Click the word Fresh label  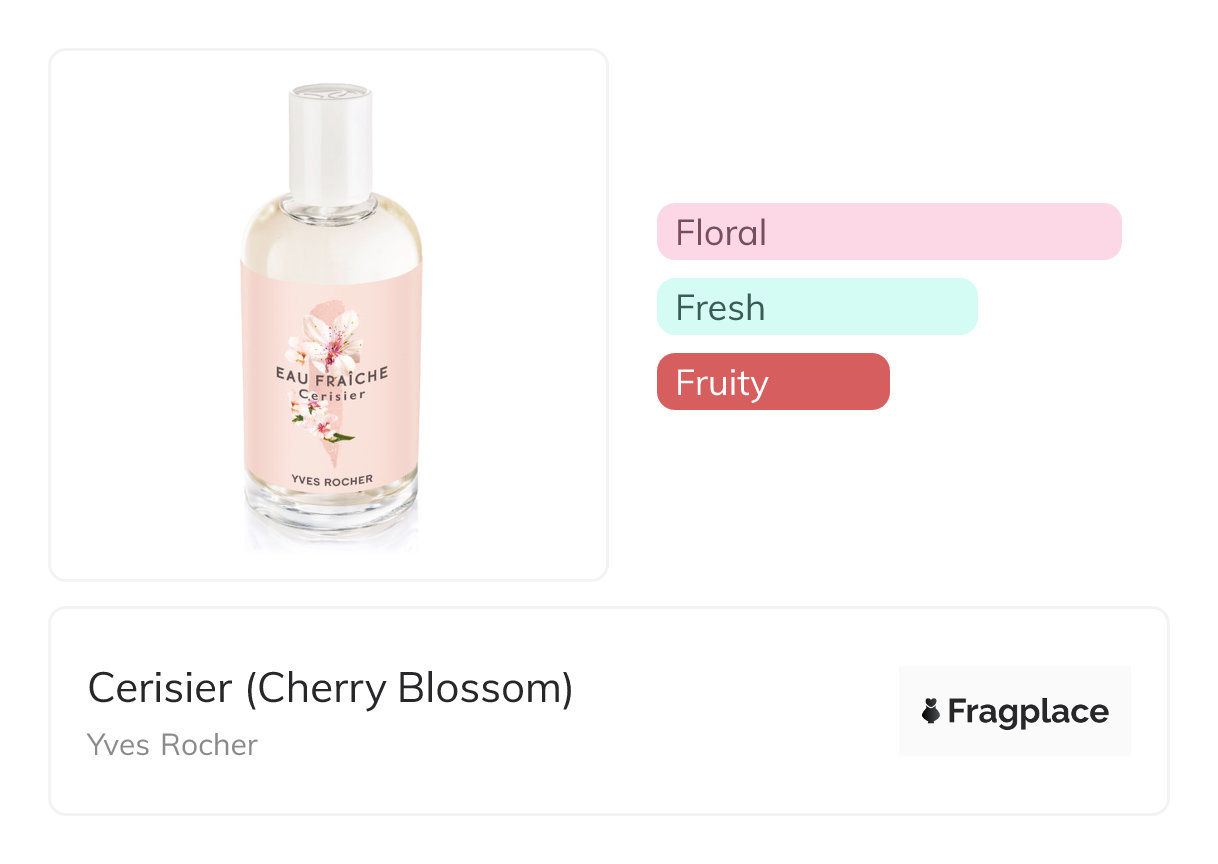pos(720,308)
